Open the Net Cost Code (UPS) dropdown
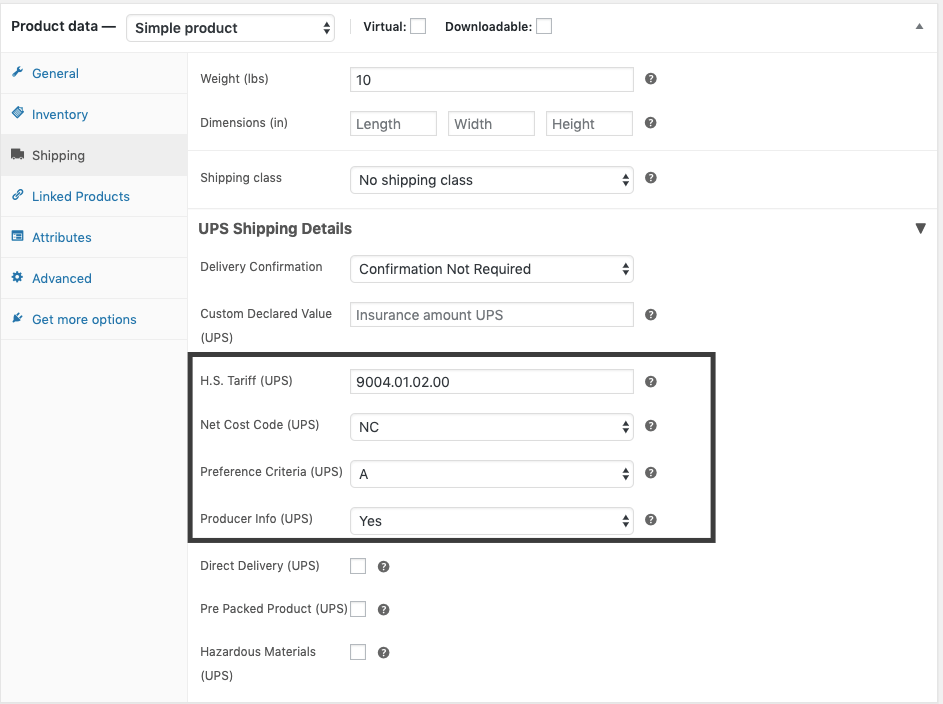Image resolution: width=943 pixels, height=704 pixels. [491, 426]
